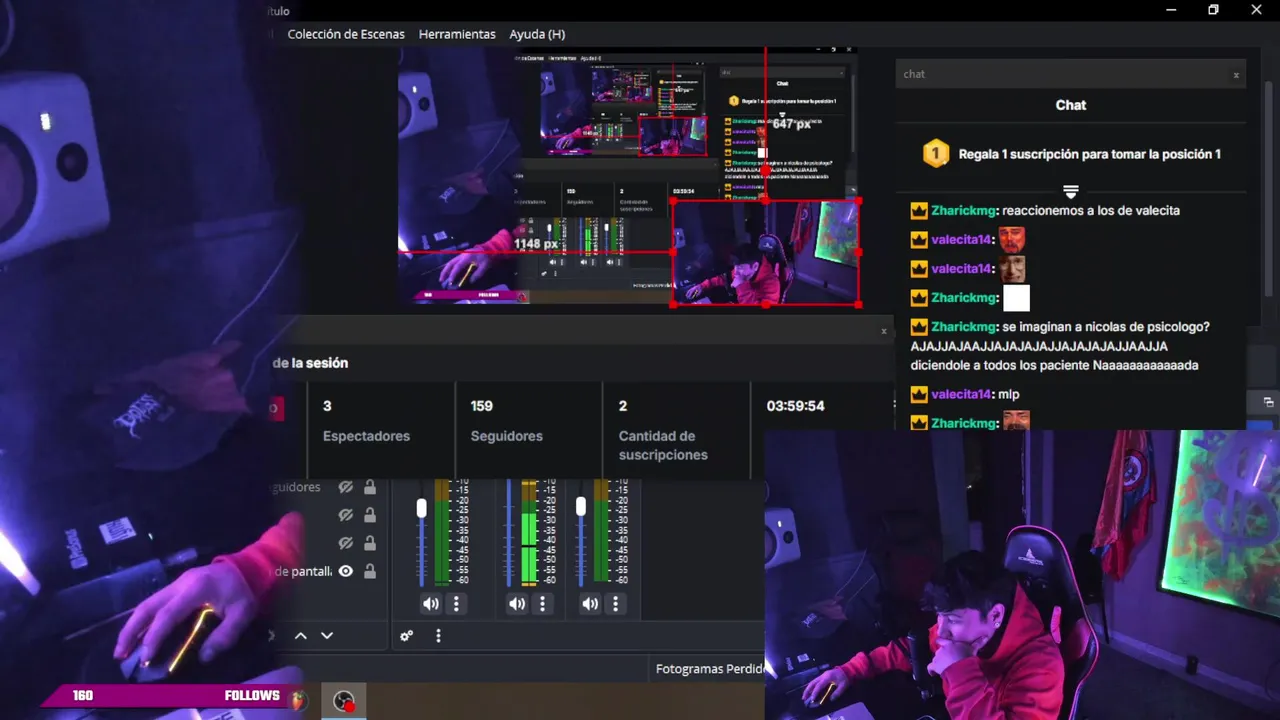Image resolution: width=1280 pixels, height=720 pixels.
Task: Toggle lock on source directly above pantalla row
Action: (x=370, y=543)
